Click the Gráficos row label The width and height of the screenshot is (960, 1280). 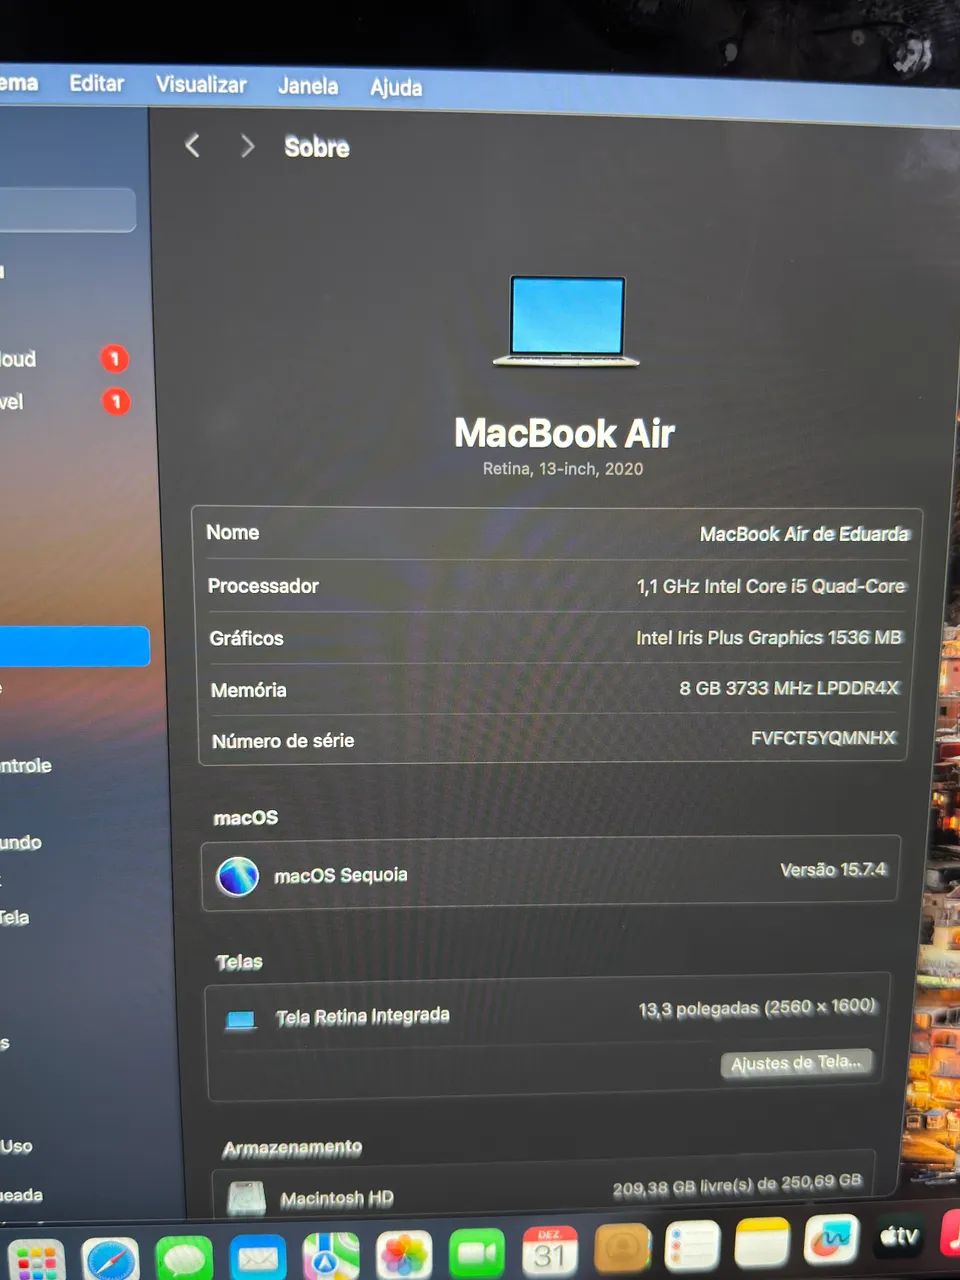246,638
